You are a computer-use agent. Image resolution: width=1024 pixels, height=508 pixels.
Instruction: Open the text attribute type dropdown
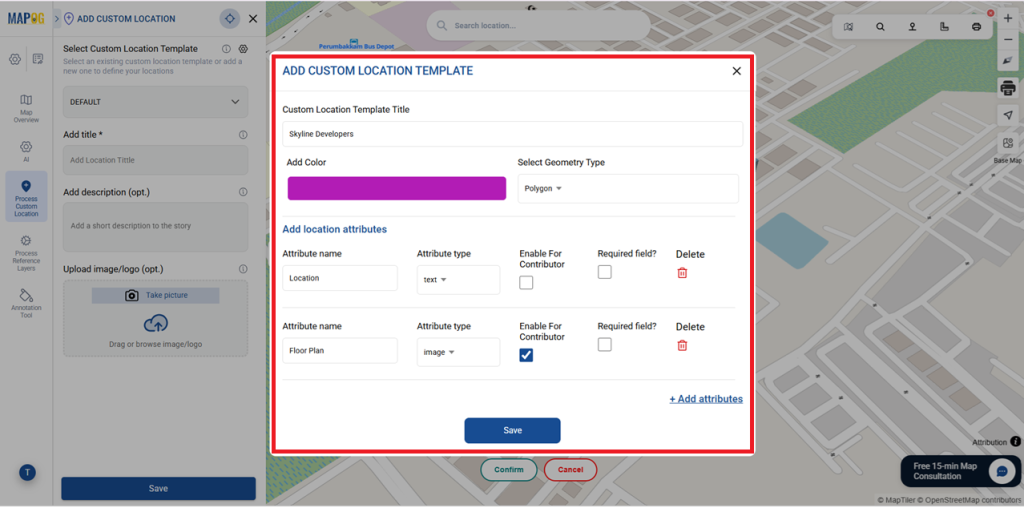pos(458,279)
